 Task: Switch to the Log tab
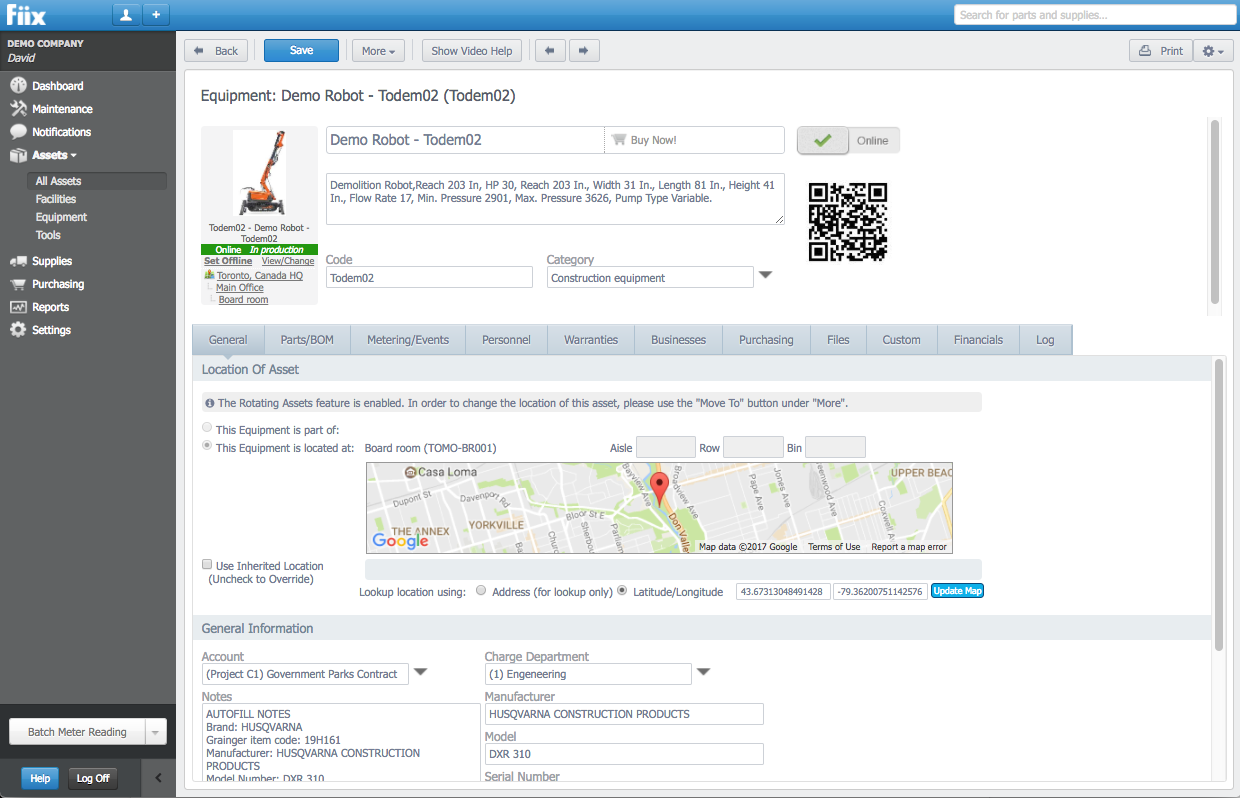pyautogui.click(x=1045, y=340)
